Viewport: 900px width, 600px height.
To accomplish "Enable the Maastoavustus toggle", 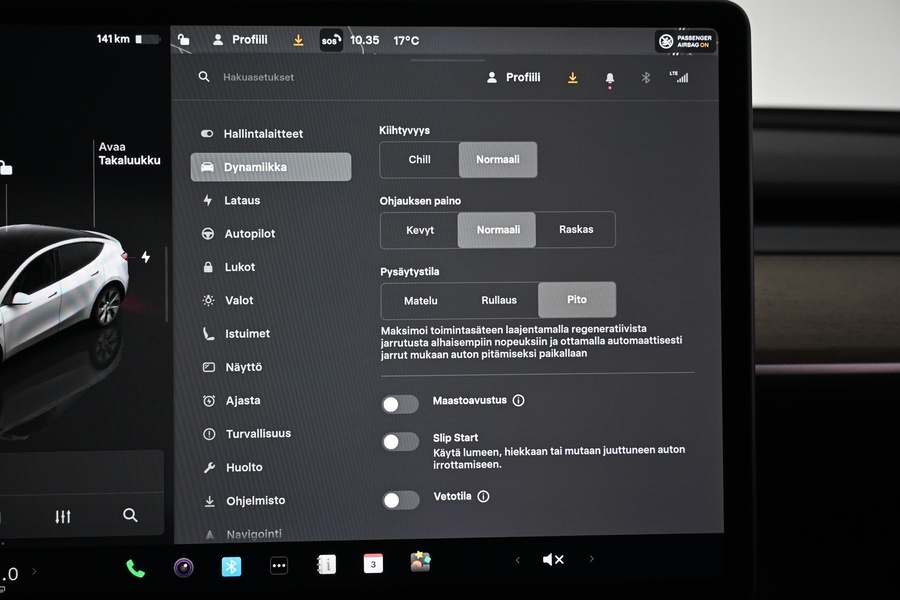I will click(x=400, y=404).
